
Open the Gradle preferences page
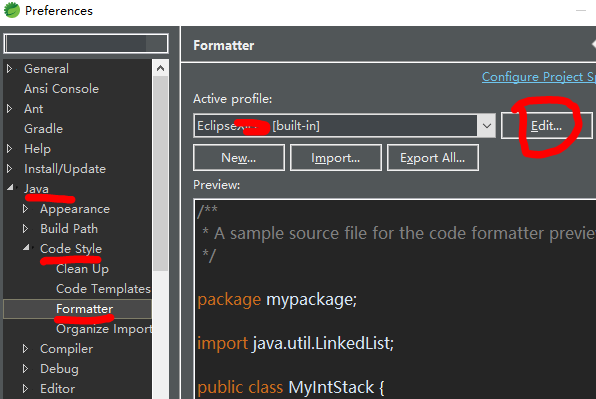(x=43, y=129)
